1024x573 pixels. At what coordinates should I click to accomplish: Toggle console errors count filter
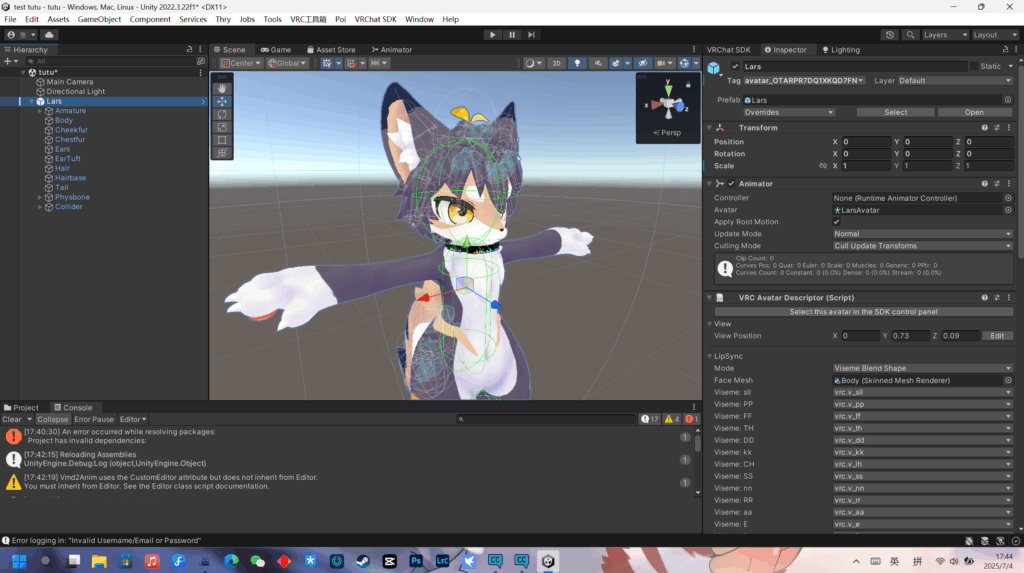pos(691,419)
